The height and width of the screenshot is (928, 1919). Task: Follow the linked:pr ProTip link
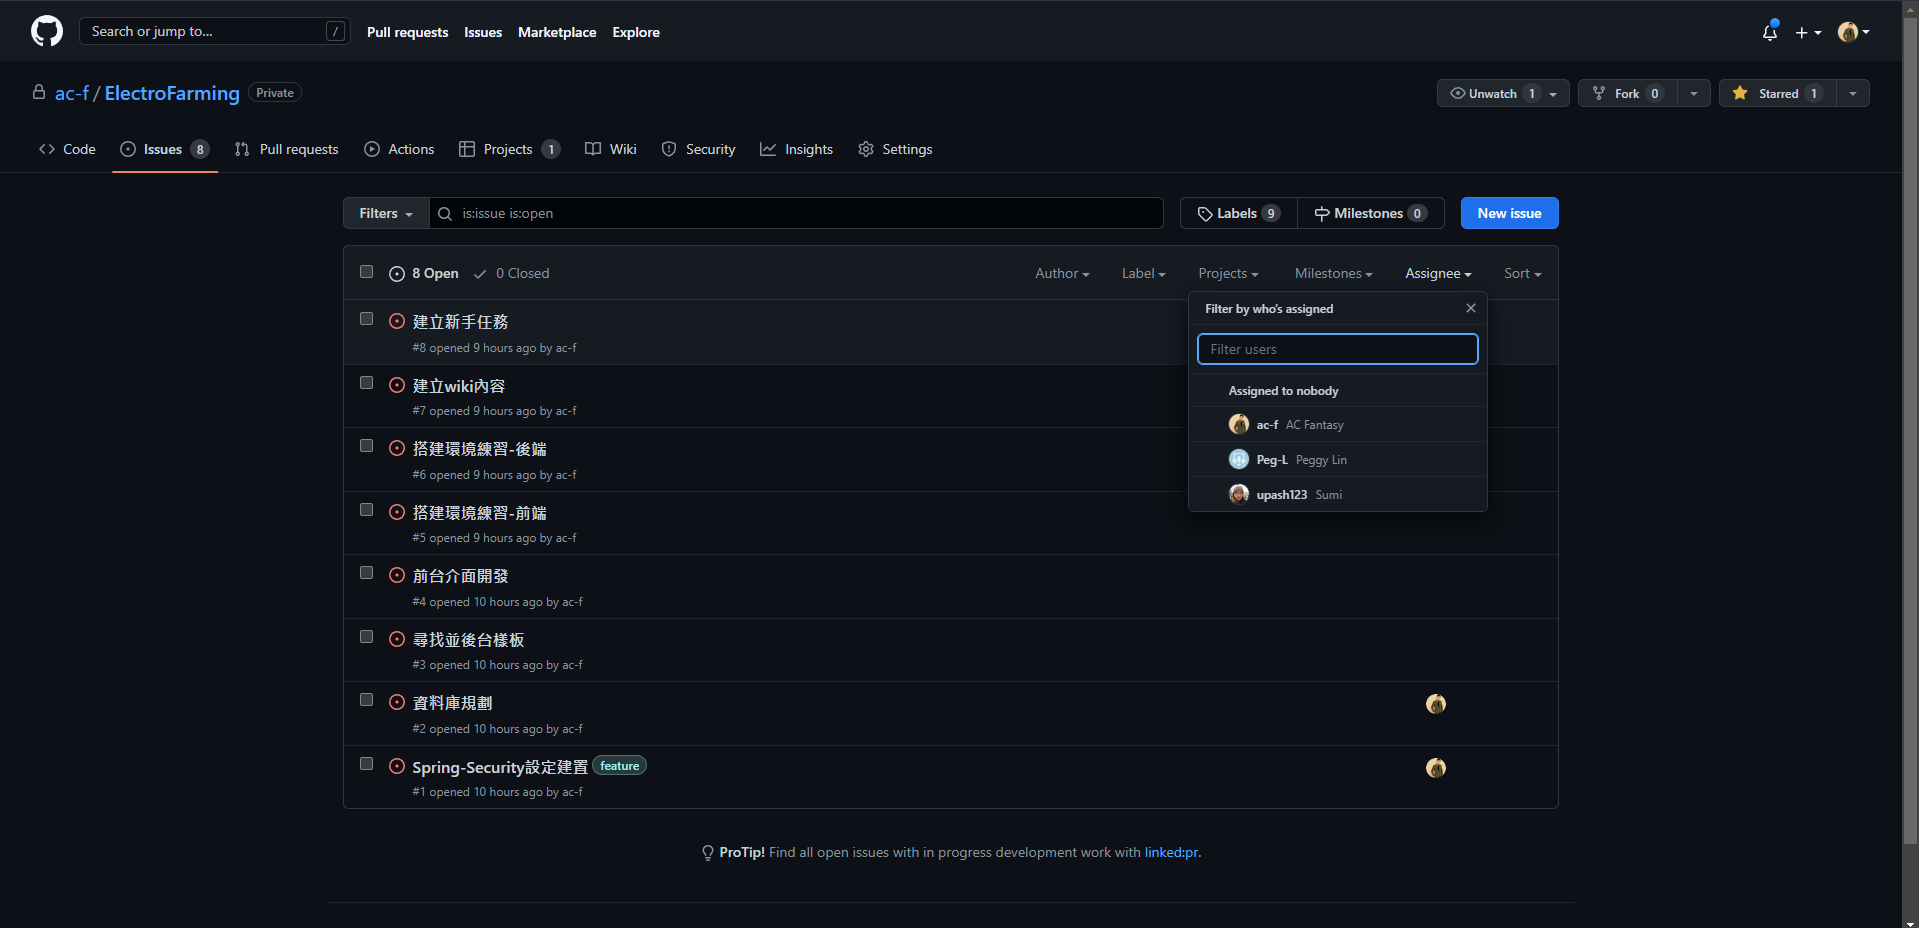[1171, 852]
